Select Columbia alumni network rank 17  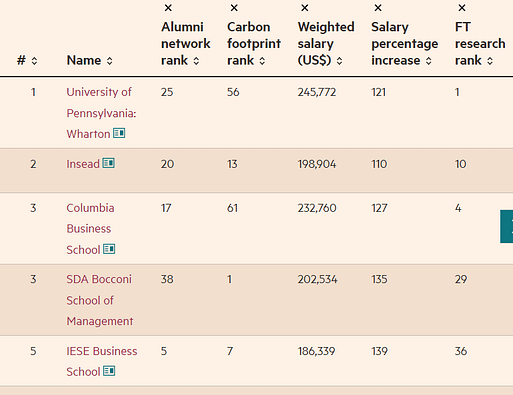tap(166, 208)
